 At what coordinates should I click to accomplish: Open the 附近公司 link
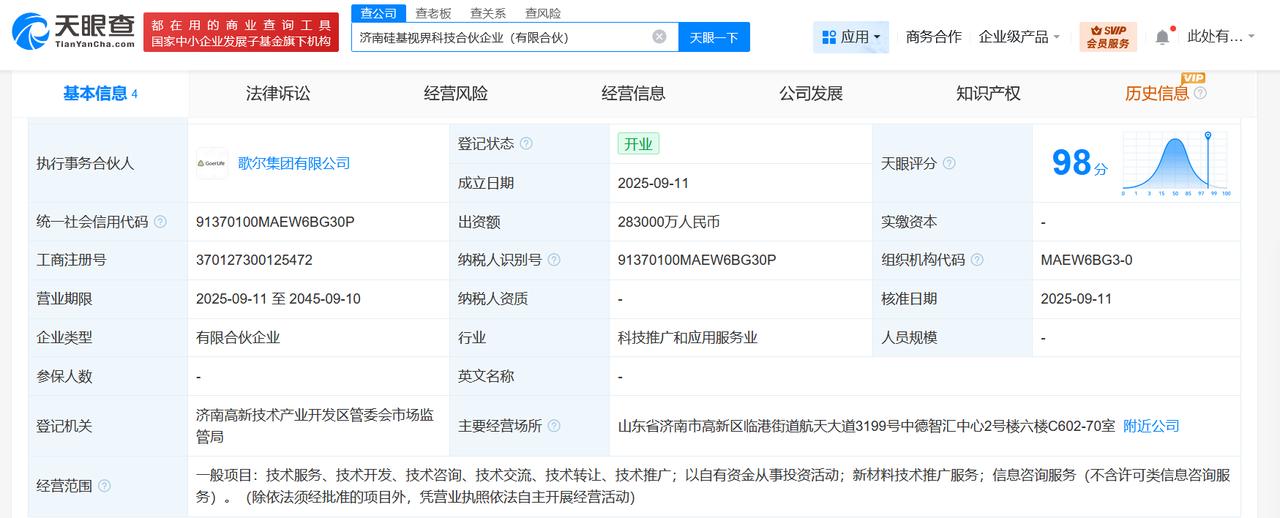(1151, 426)
